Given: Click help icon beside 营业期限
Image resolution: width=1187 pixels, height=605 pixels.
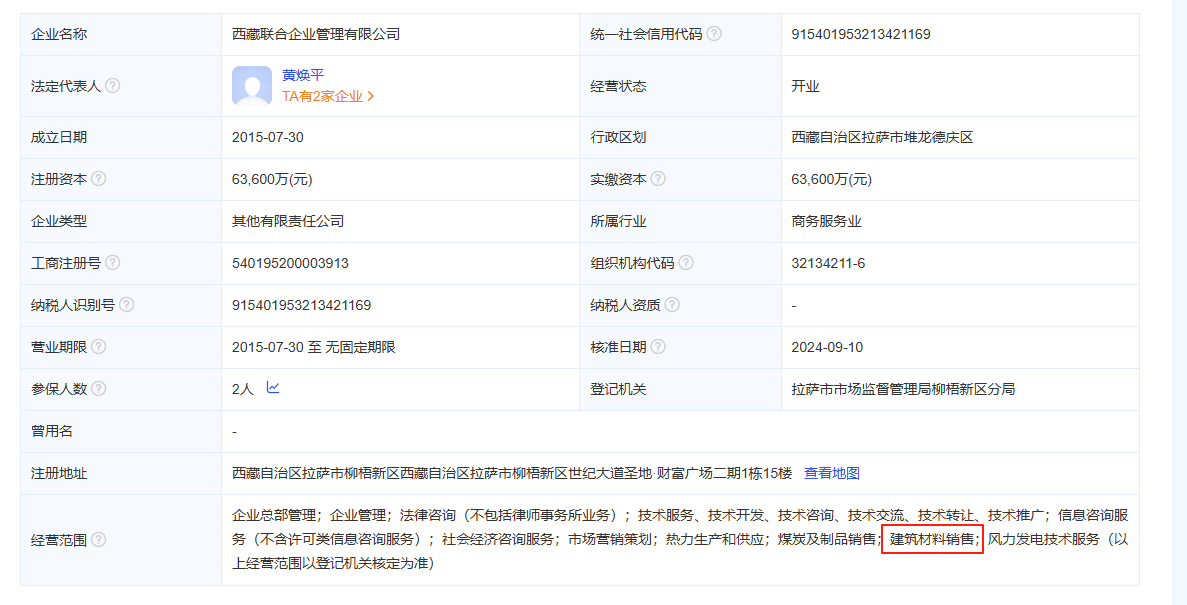Looking at the screenshot, I should [x=98, y=347].
